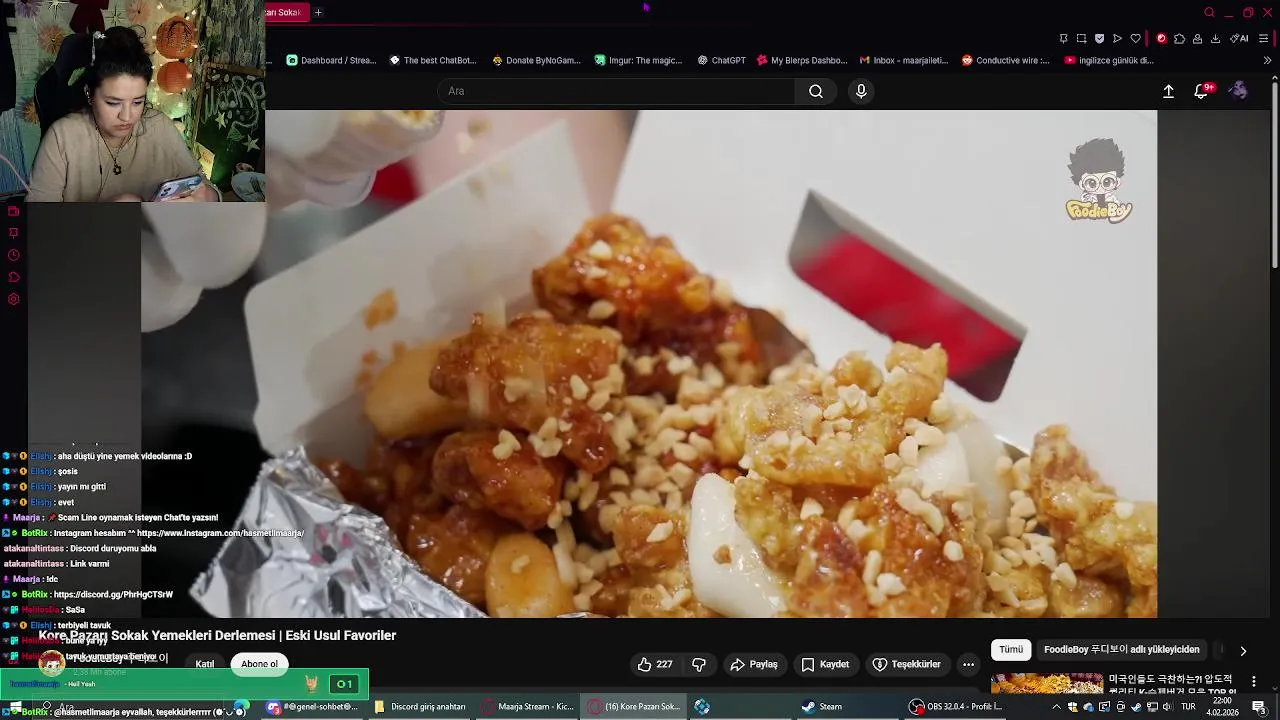The height and width of the screenshot is (720, 1280).
Task: Click the red record extension icon
Action: [x=1161, y=39]
